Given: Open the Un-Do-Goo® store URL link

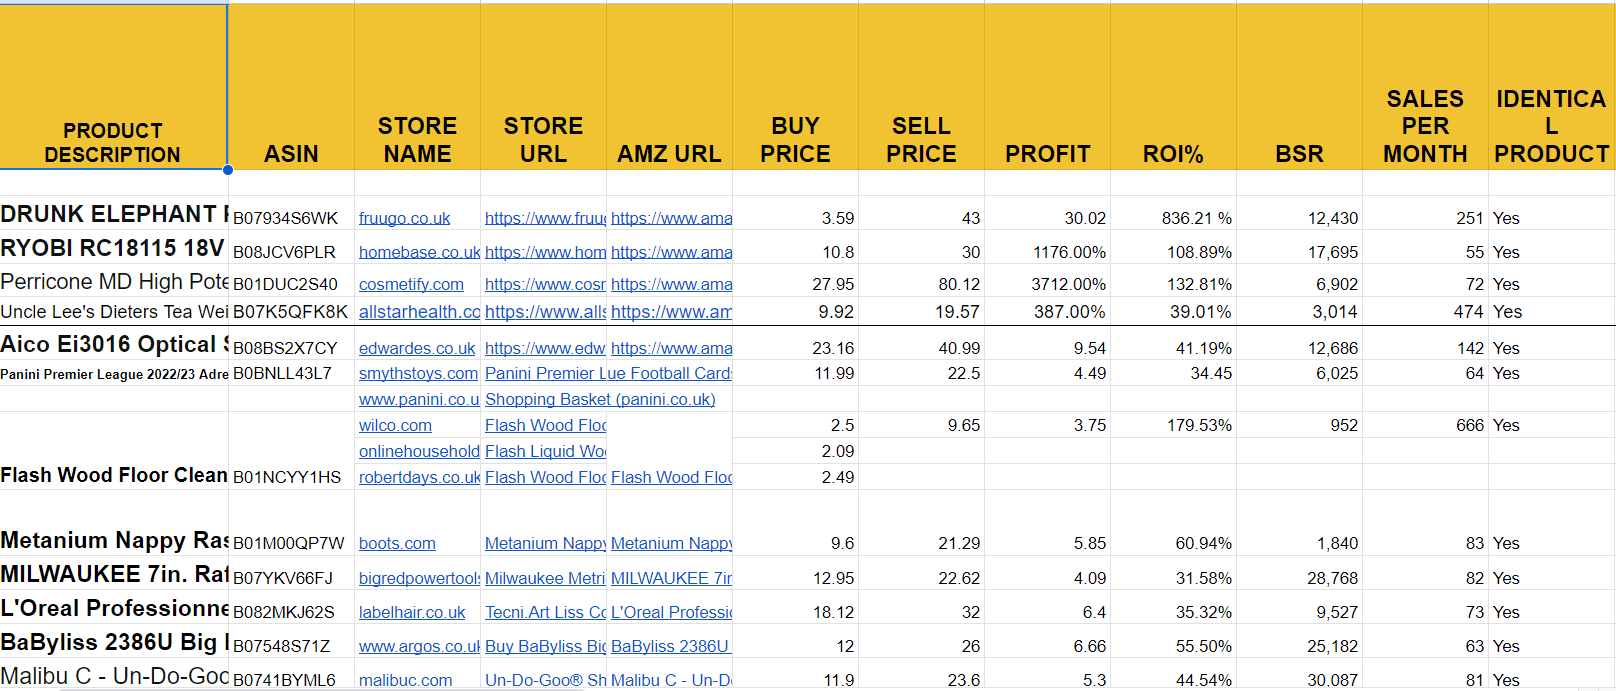Looking at the screenshot, I should click(545, 680).
